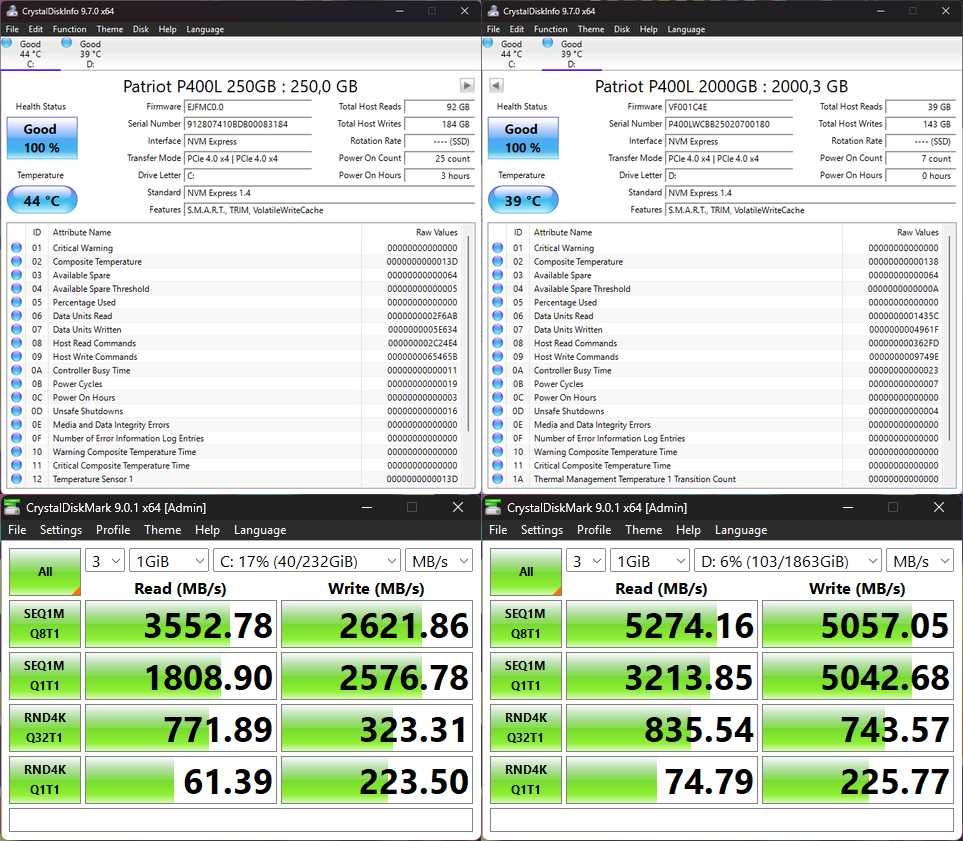Run RND4K Q32T1 test on C: drive
Image resolution: width=963 pixels, height=841 pixels.
click(45, 727)
